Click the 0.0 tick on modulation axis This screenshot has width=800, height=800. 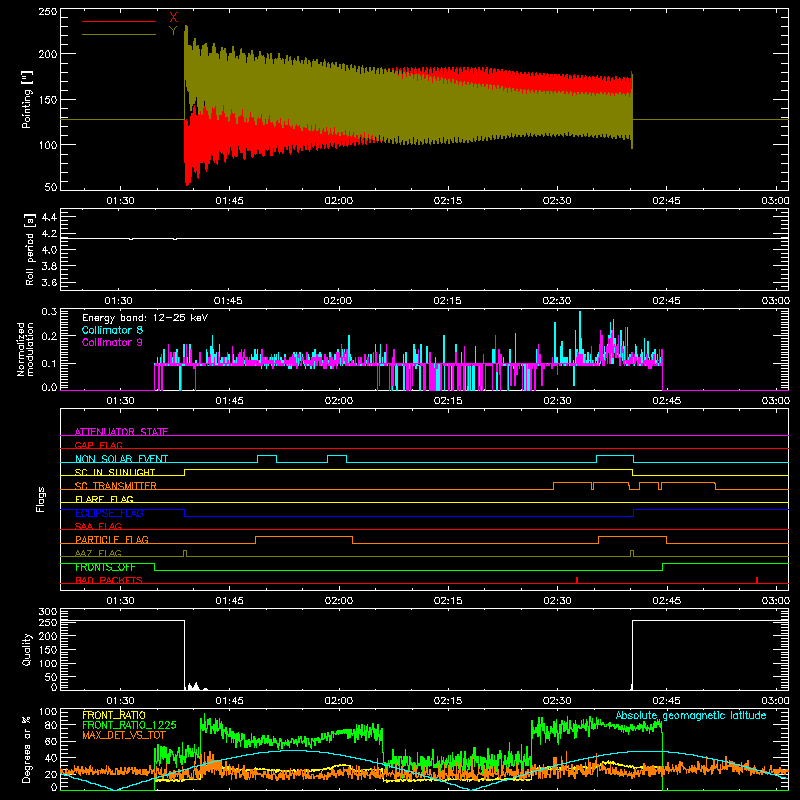pyautogui.click(x=49, y=387)
